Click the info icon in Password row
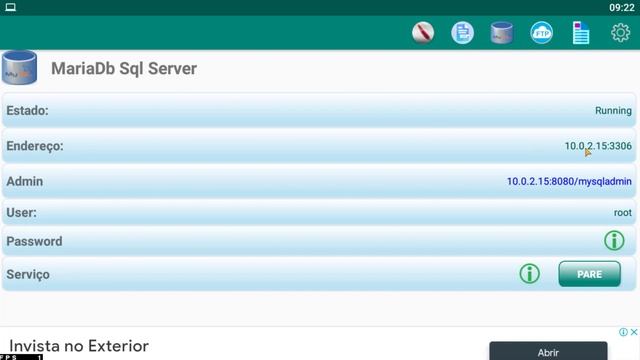This screenshot has width=640, height=360. click(614, 240)
